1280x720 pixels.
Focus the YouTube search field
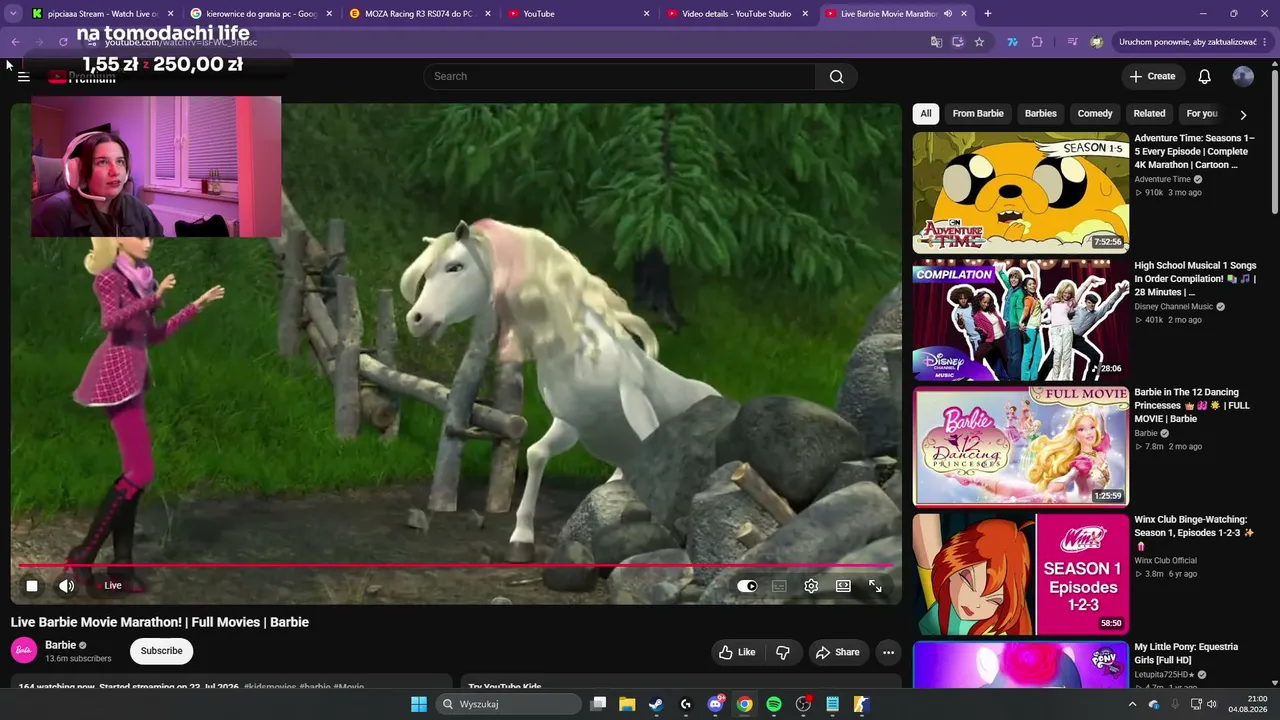(x=620, y=77)
